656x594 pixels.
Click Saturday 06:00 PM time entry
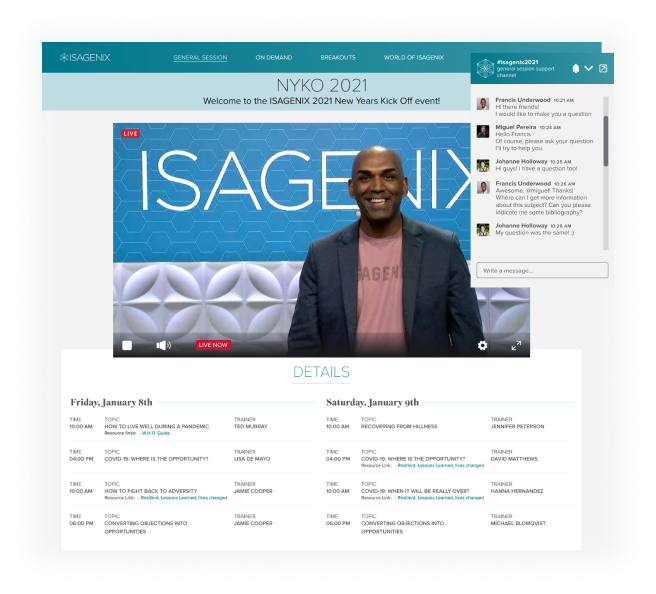click(338, 523)
